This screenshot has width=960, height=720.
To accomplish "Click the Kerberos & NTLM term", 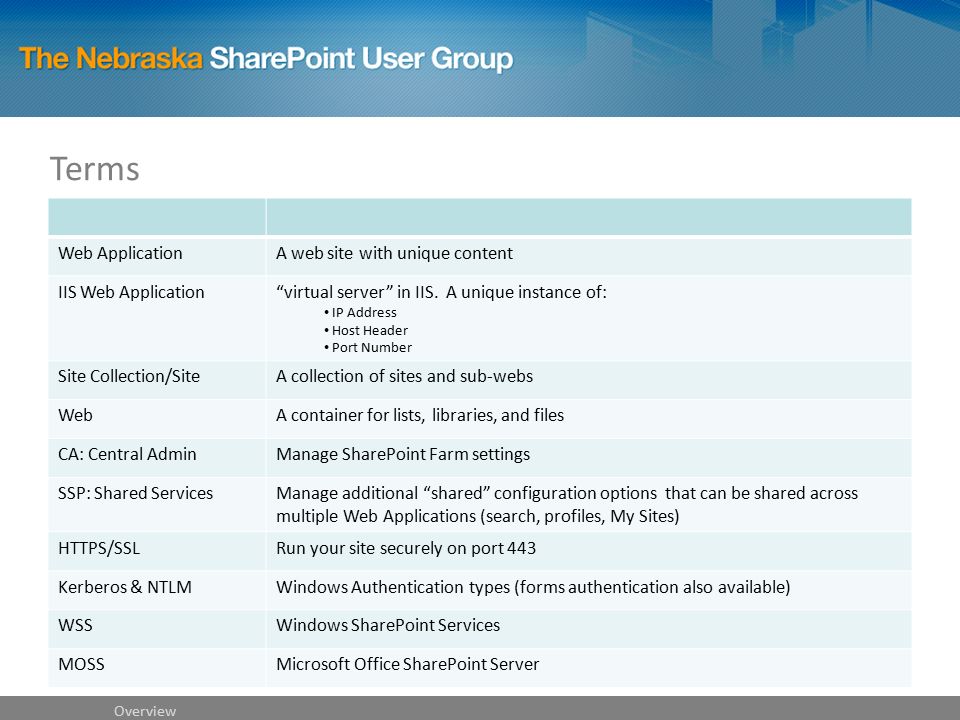I will (x=125, y=587).
